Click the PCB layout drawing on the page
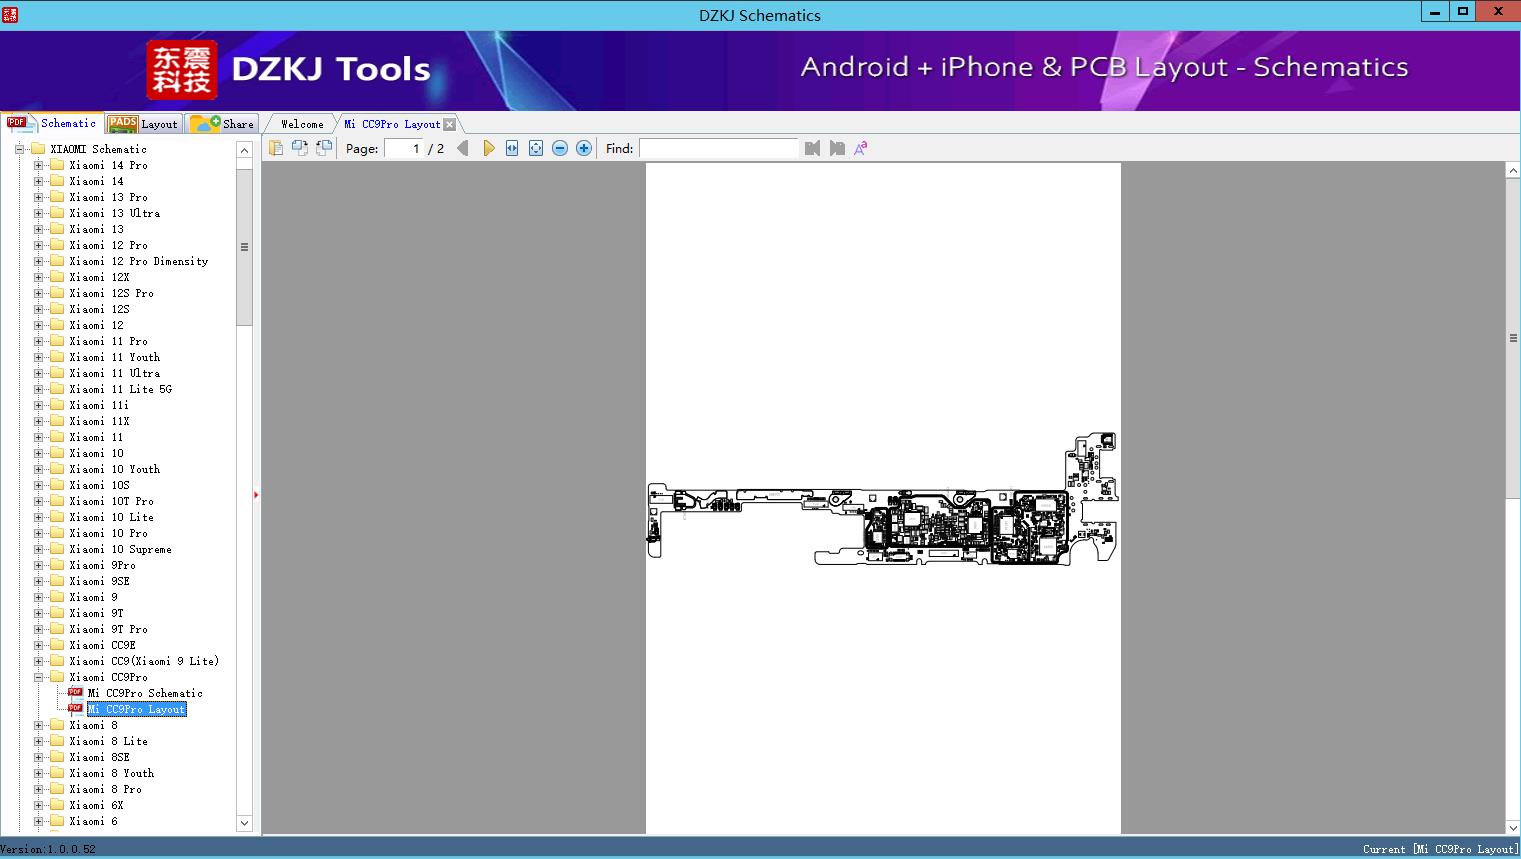 tap(883, 500)
